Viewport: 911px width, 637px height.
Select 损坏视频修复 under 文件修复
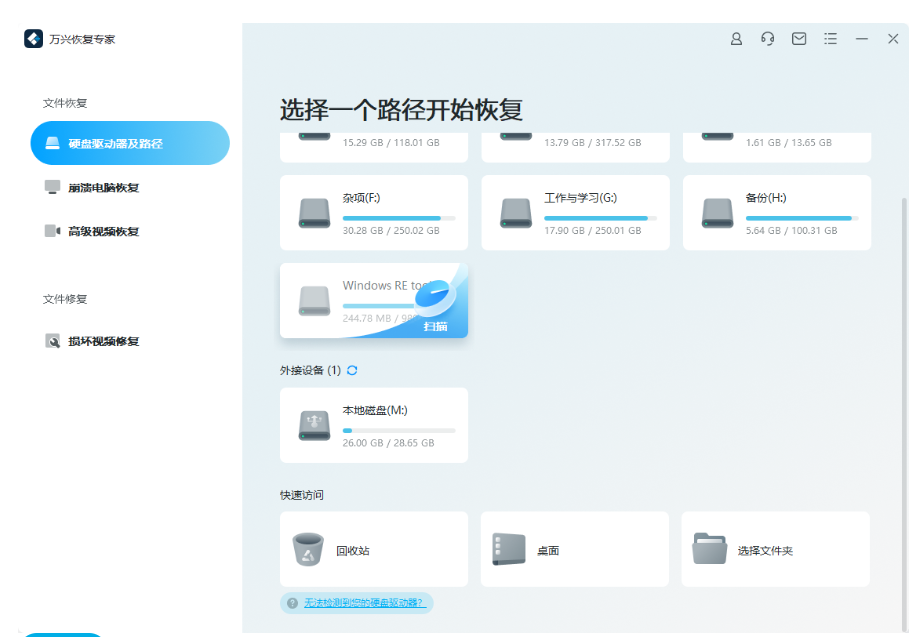click(x=100, y=340)
